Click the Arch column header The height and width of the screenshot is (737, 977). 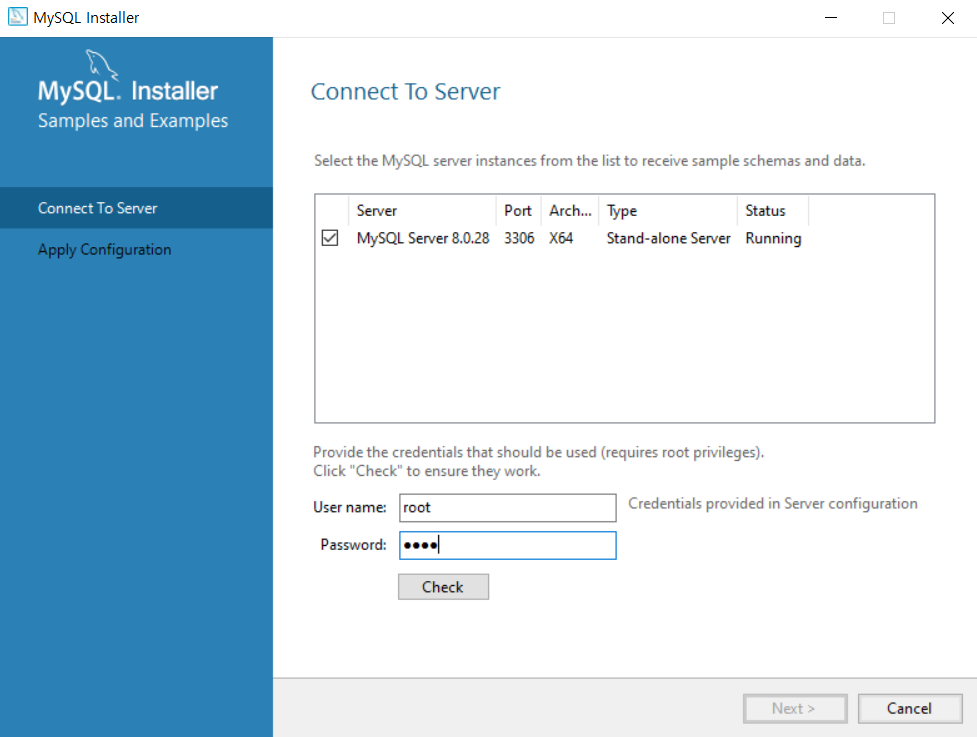pyautogui.click(x=569, y=210)
